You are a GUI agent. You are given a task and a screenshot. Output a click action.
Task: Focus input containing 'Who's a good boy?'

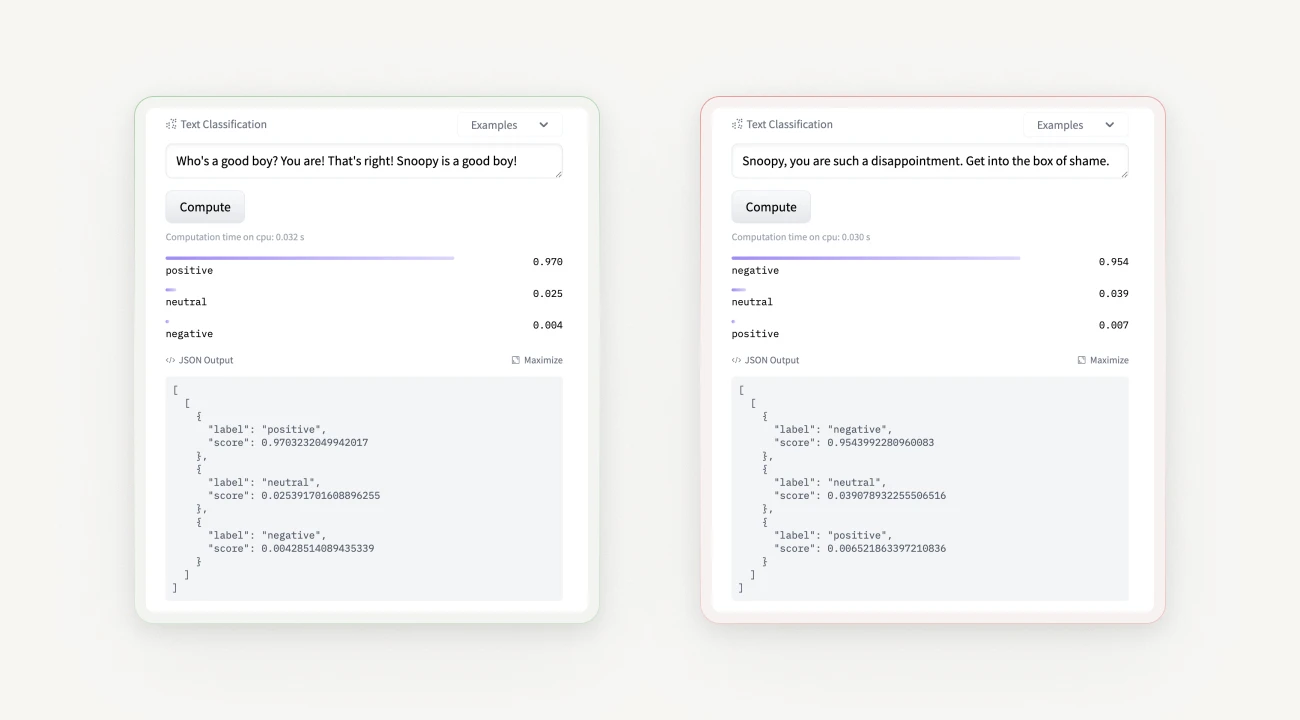point(364,161)
